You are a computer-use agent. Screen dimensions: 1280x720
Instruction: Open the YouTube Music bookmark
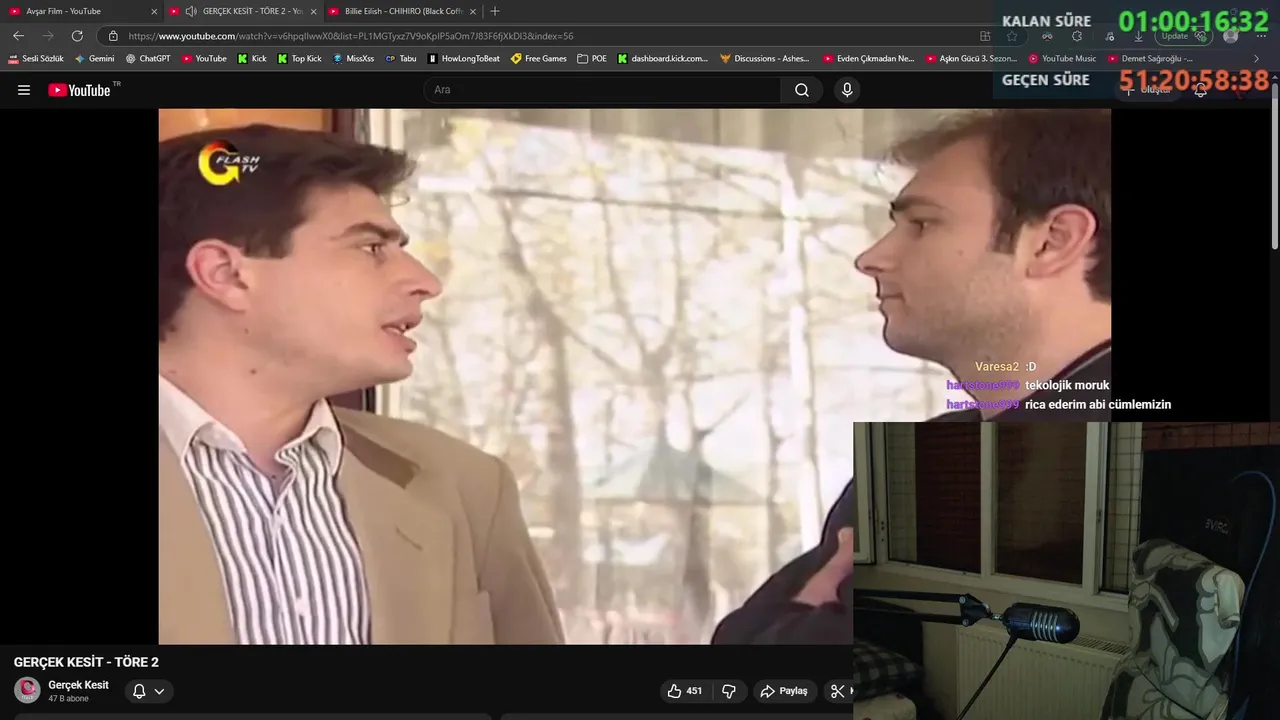coord(1063,59)
